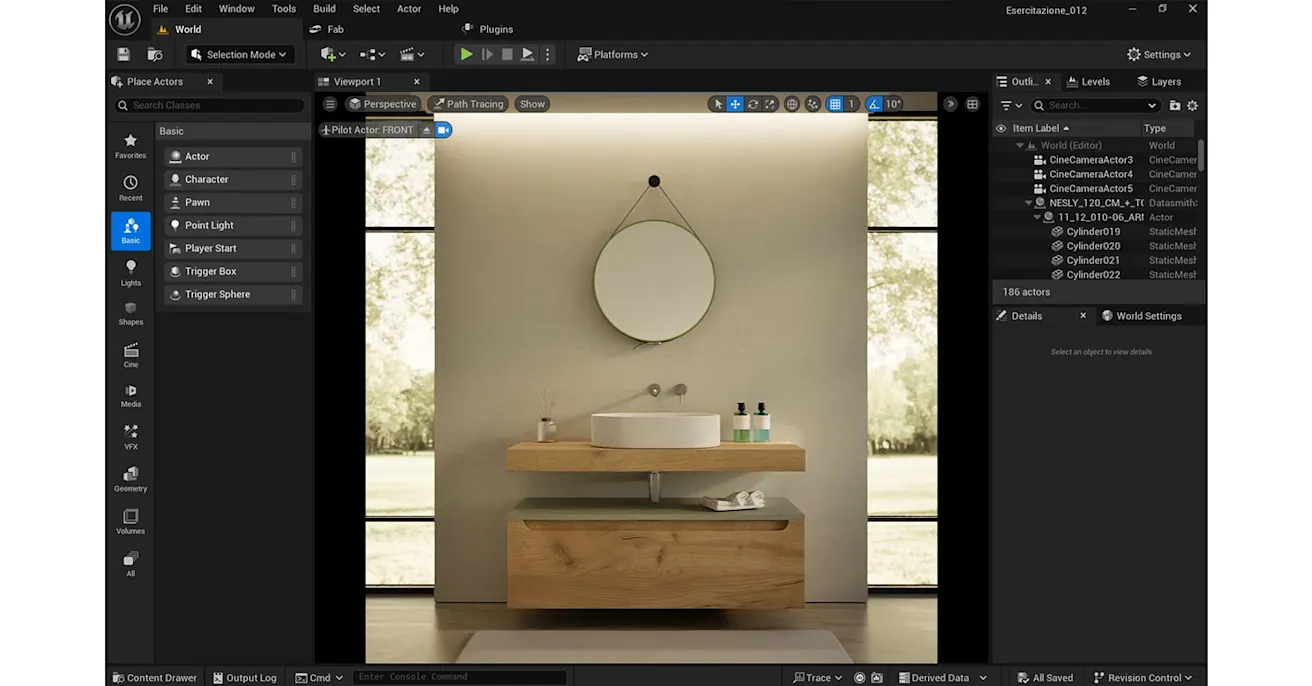Open the quick add actor dropdown

click(333, 55)
